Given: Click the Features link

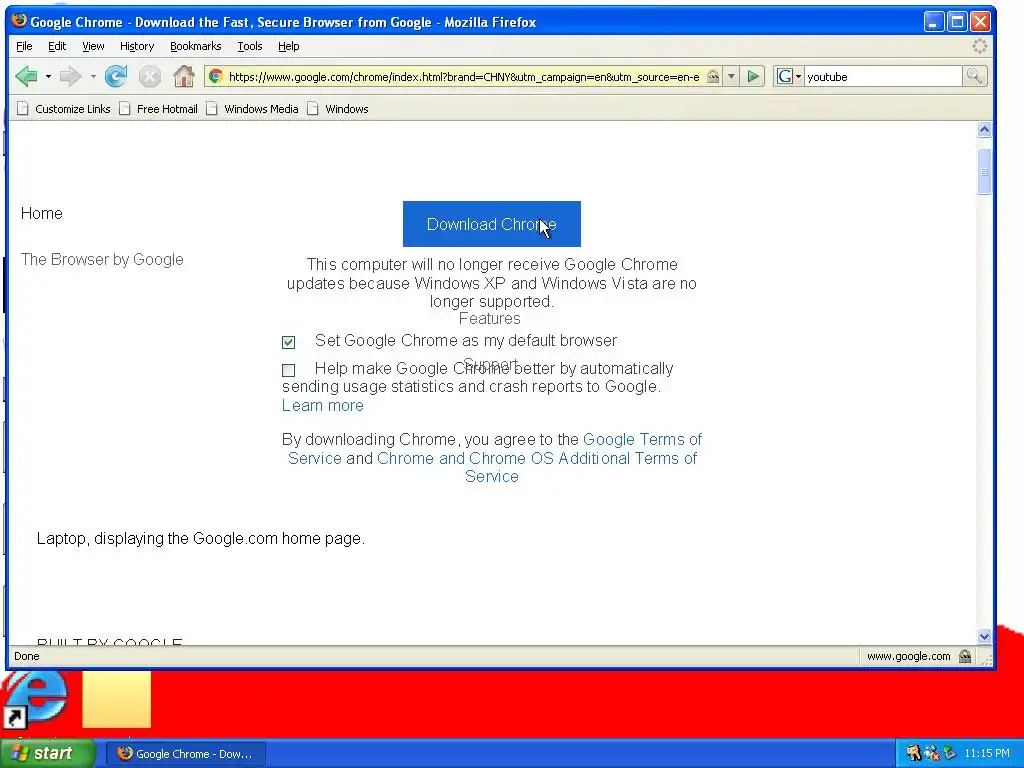Looking at the screenshot, I should 490,319.
